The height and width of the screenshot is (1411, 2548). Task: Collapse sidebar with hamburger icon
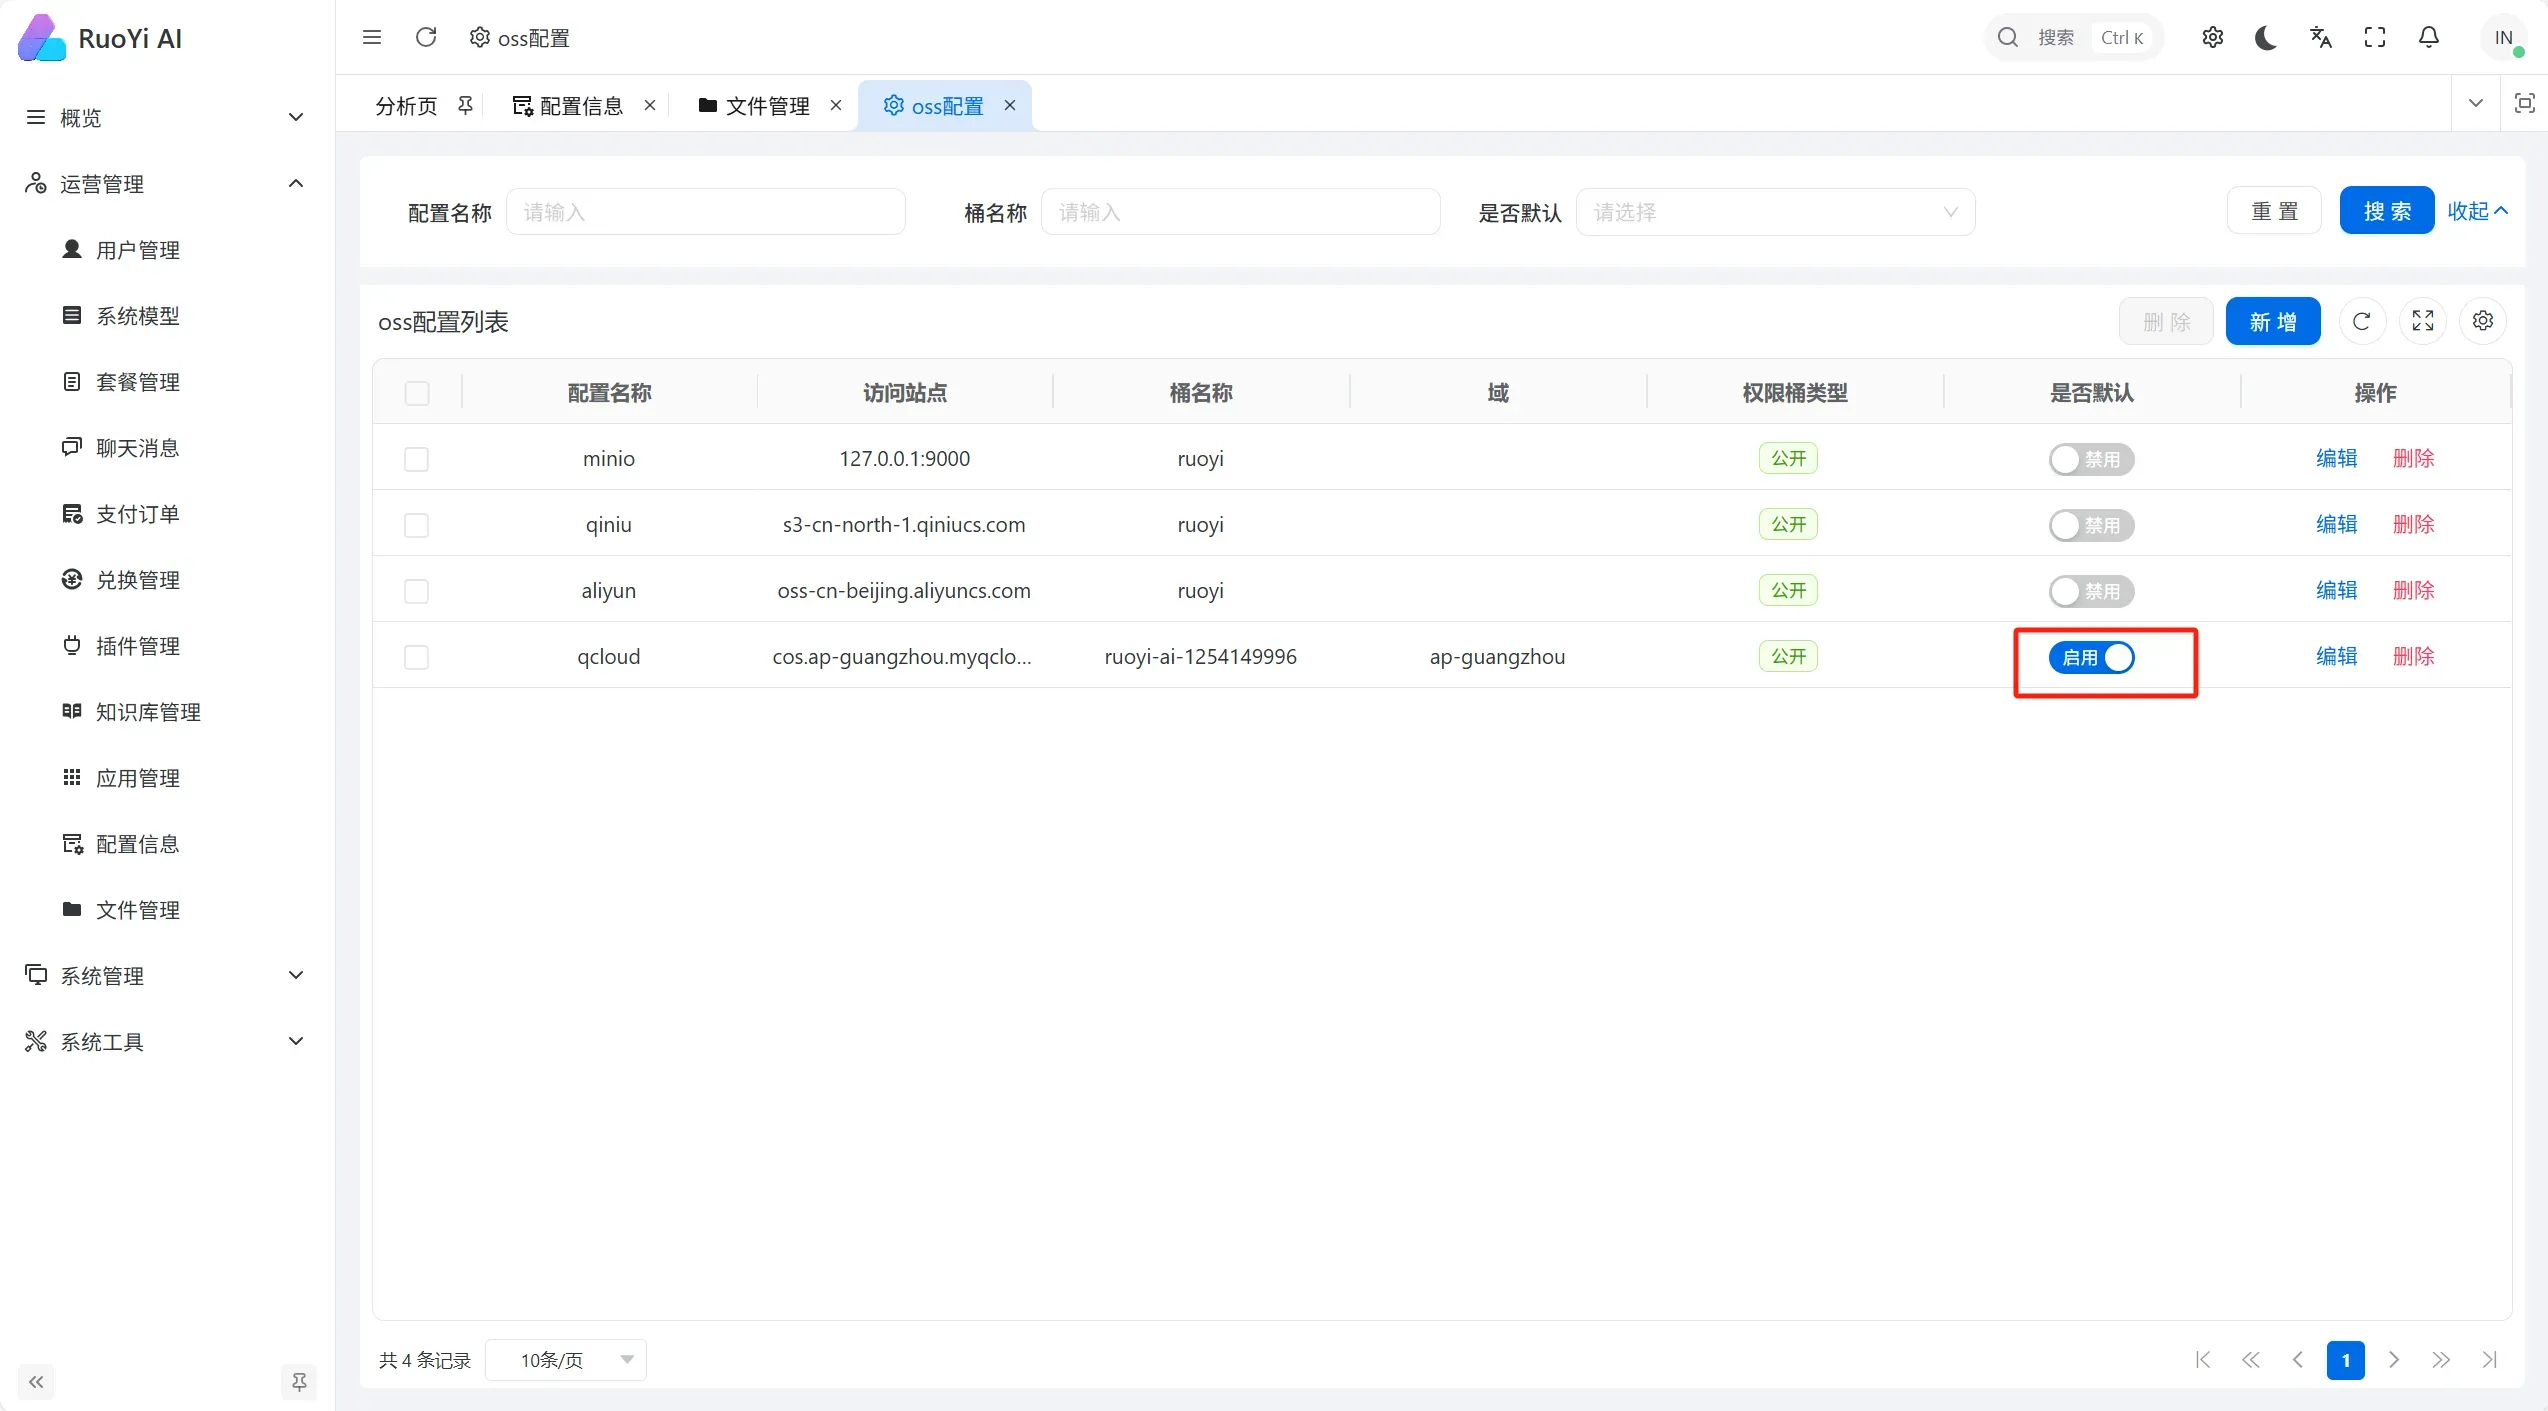pos(372,38)
